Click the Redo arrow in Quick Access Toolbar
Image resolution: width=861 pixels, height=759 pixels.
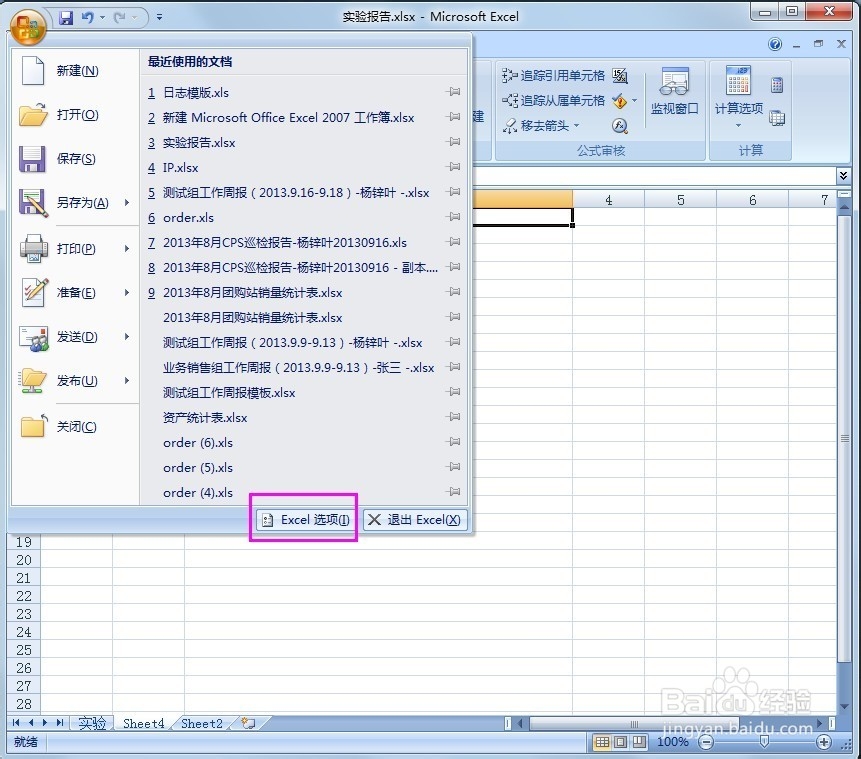click(119, 18)
